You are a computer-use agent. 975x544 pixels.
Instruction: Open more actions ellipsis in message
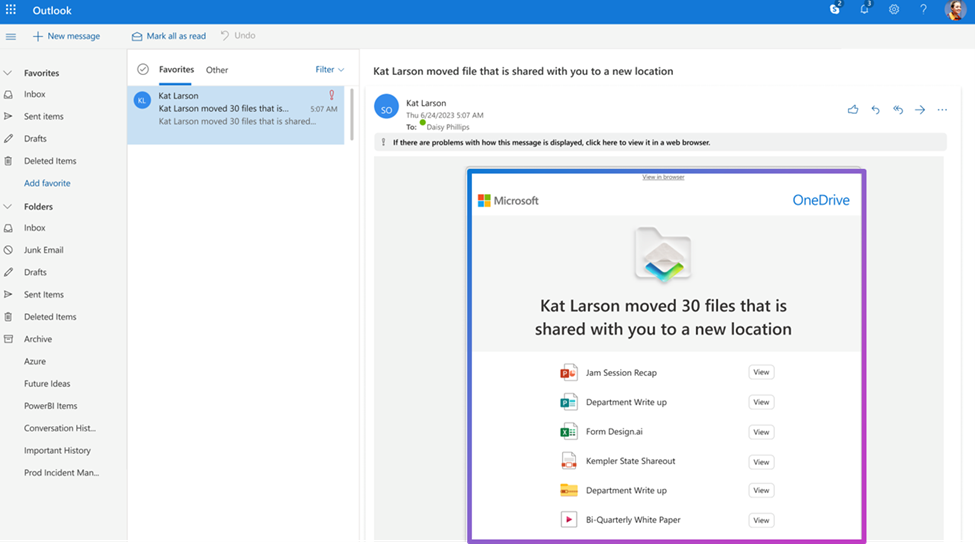(942, 110)
